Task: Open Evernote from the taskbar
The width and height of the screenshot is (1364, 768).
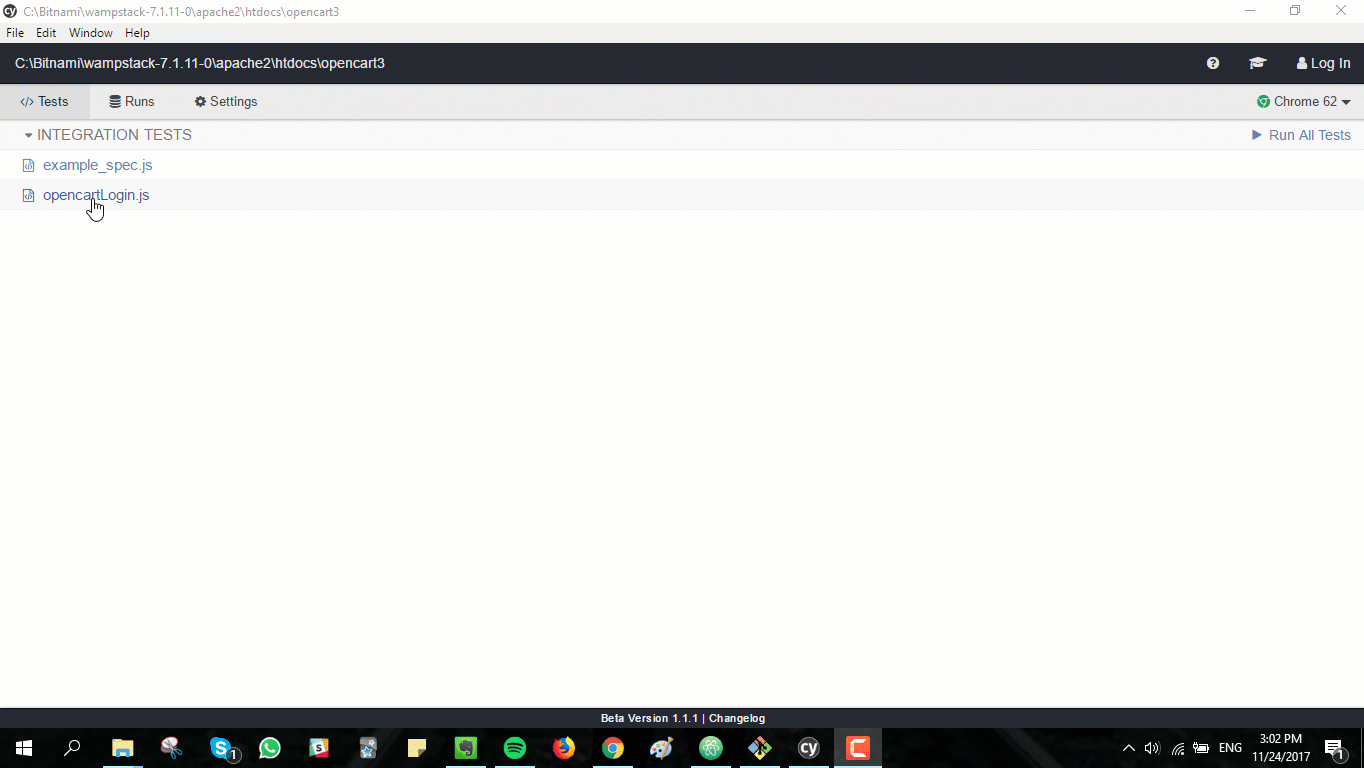Action: click(x=466, y=748)
